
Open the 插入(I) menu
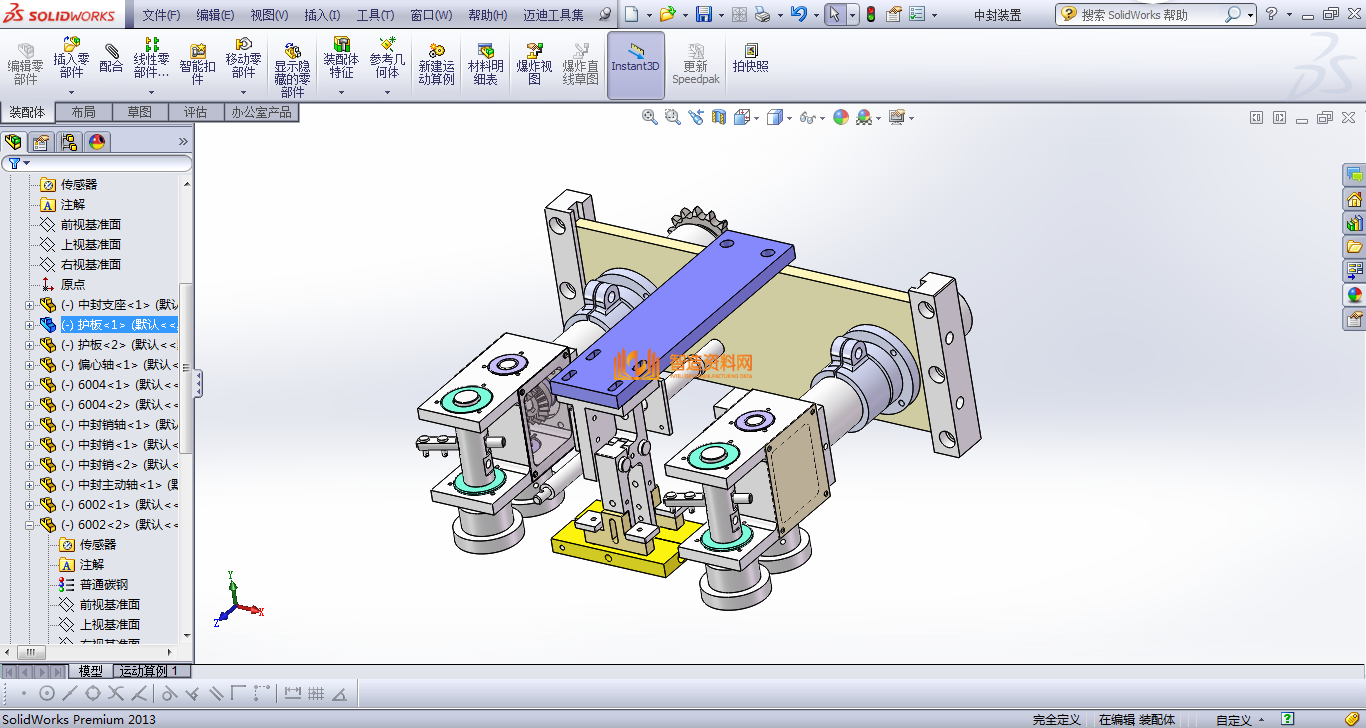pos(321,15)
